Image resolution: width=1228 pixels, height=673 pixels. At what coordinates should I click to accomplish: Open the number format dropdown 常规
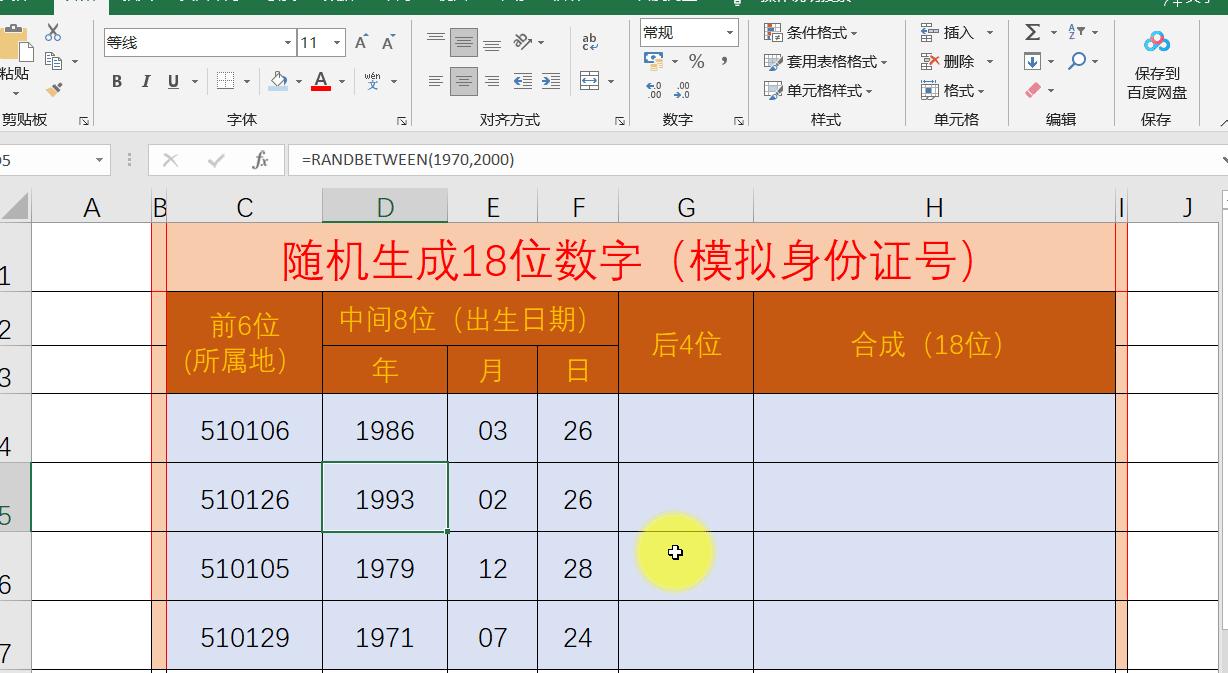730,33
